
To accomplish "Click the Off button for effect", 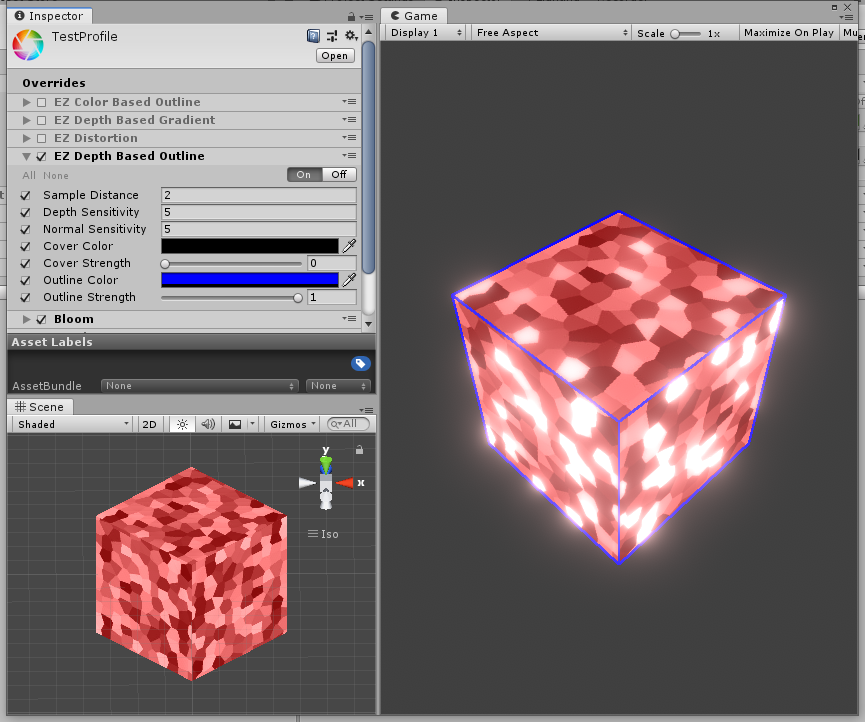I will [339, 175].
